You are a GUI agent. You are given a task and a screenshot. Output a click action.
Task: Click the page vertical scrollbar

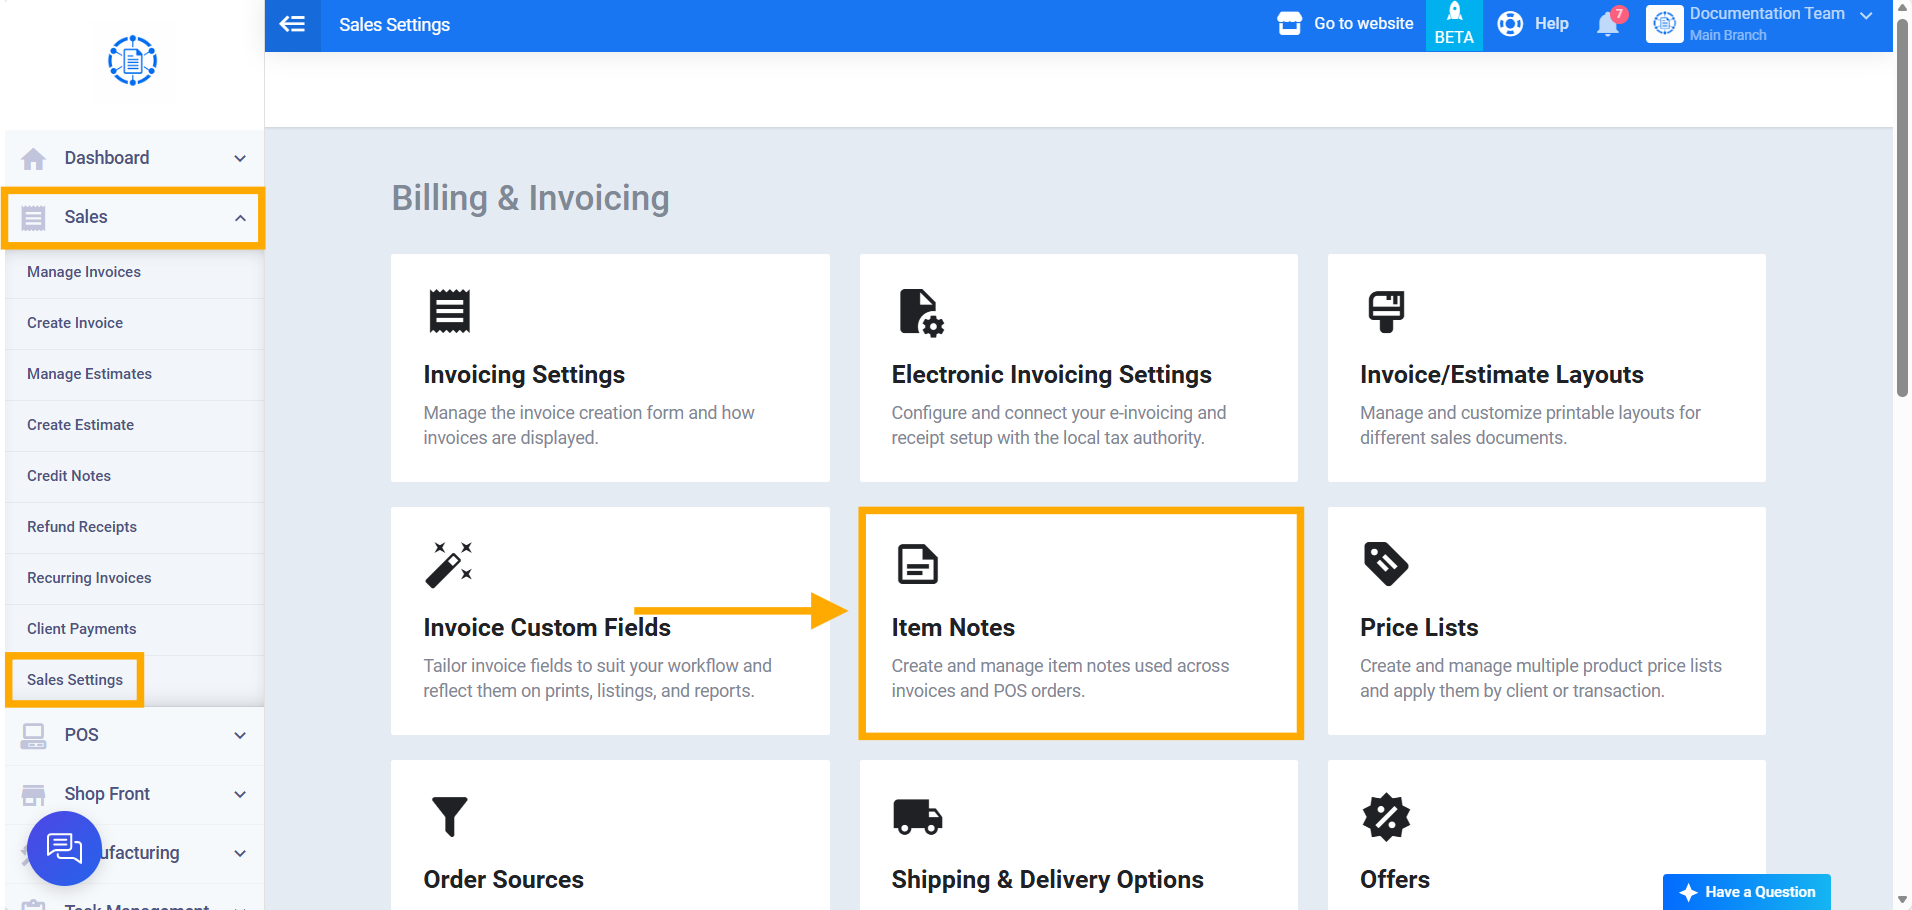tap(1902, 207)
